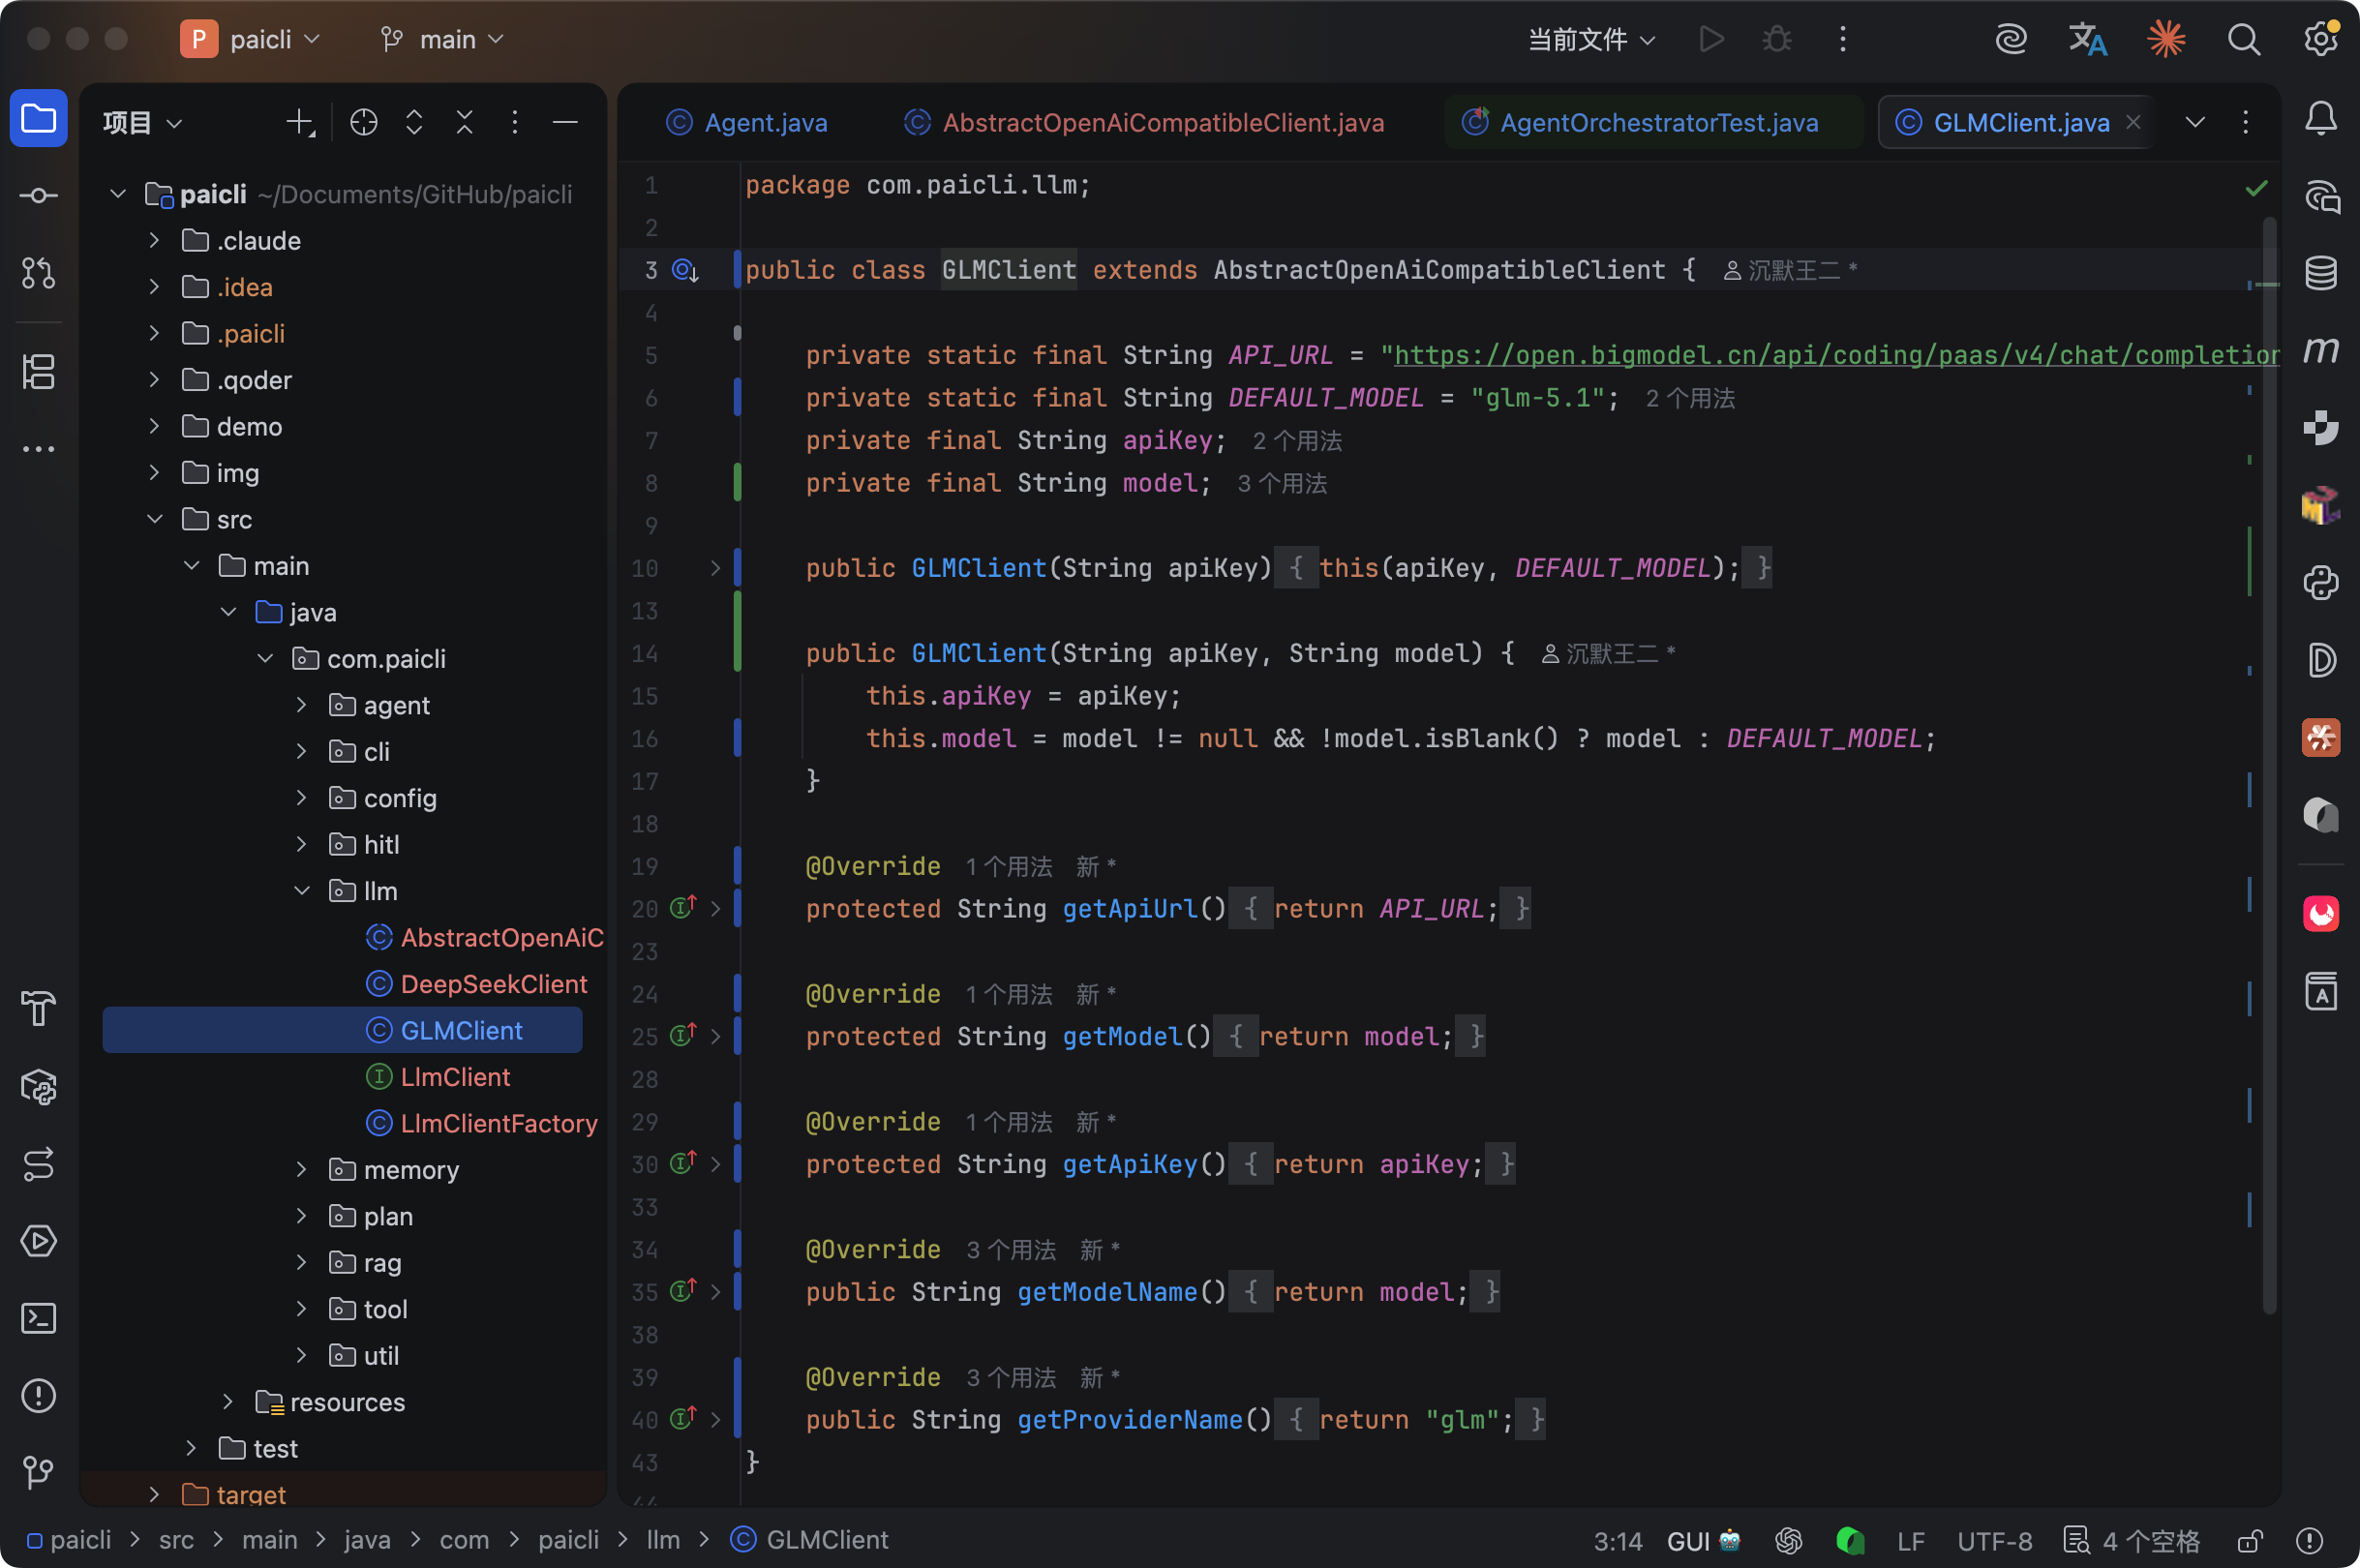Open the 当前文件 run configuration dropdown
This screenshot has width=2360, height=1568.
(x=1591, y=39)
